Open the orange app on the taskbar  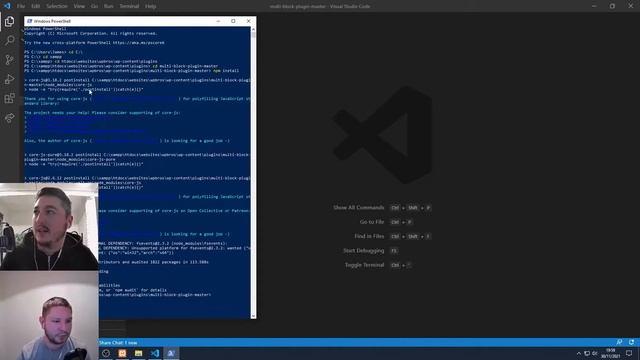[122, 353]
